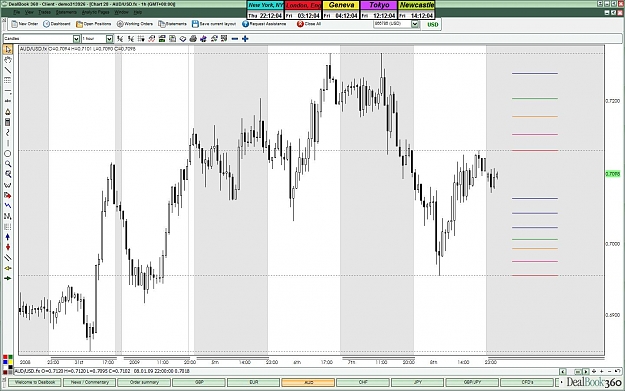
Task: Switch to the AUD tab
Action: point(308,382)
